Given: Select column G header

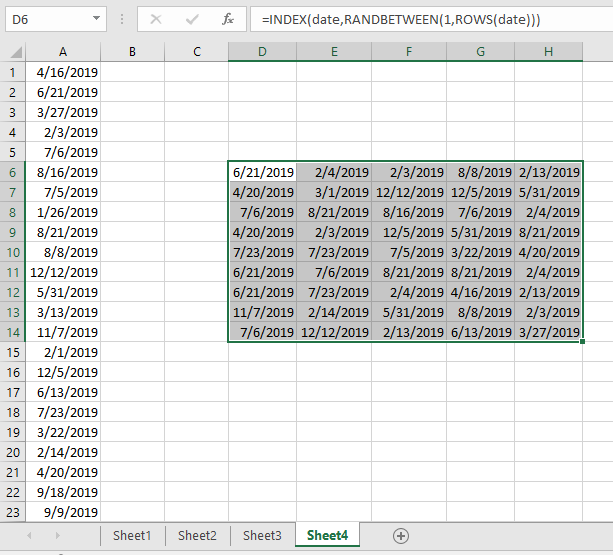Looking at the screenshot, I should point(480,52).
